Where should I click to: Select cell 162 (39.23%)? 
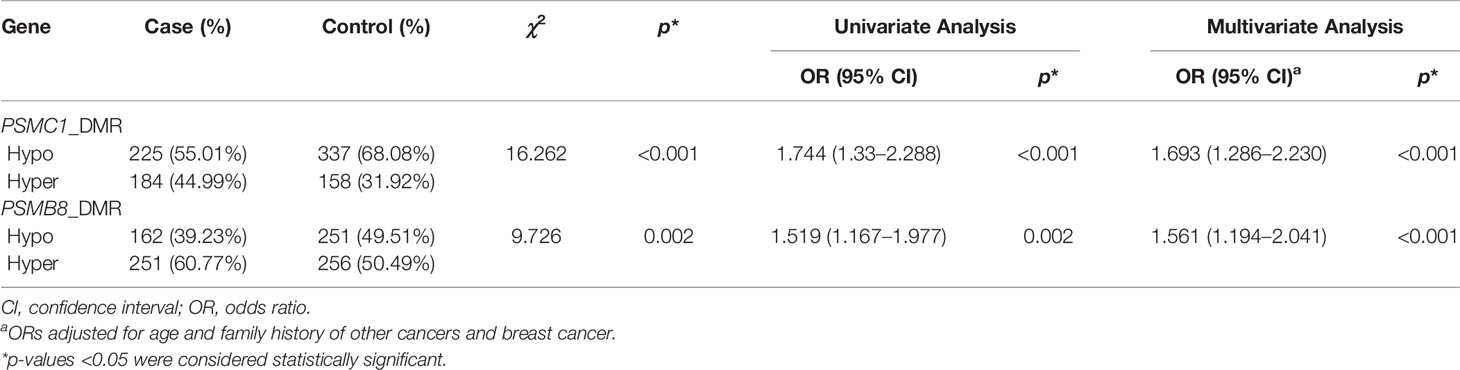[188, 235]
